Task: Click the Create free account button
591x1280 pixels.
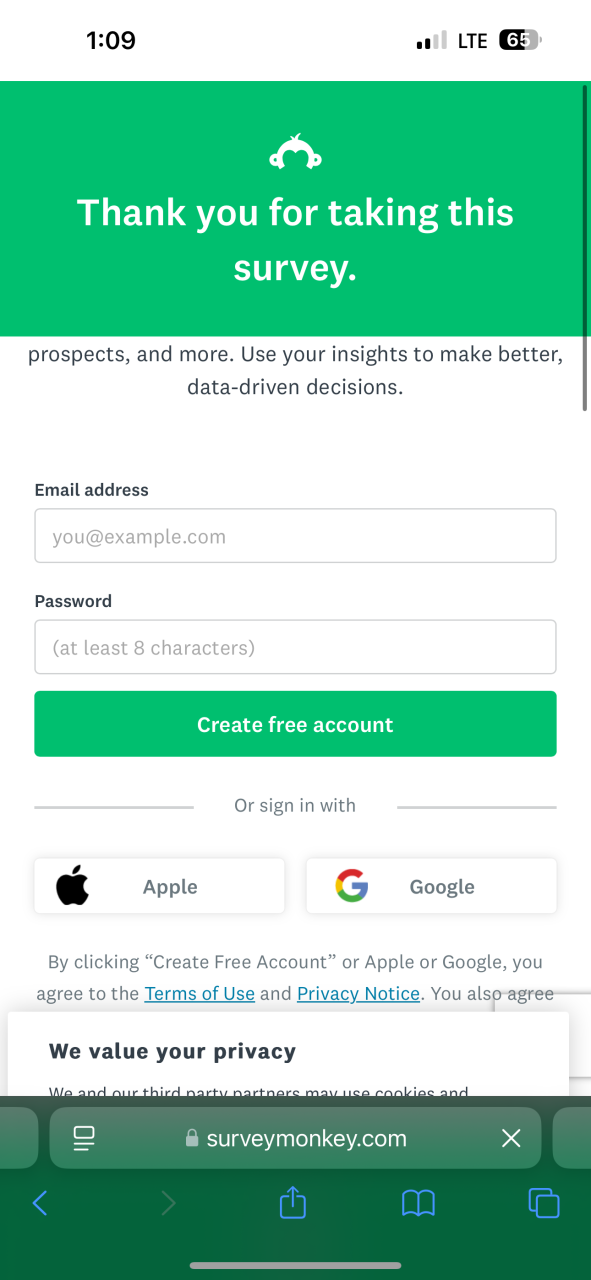Action: pyautogui.click(x=295, y=724)
